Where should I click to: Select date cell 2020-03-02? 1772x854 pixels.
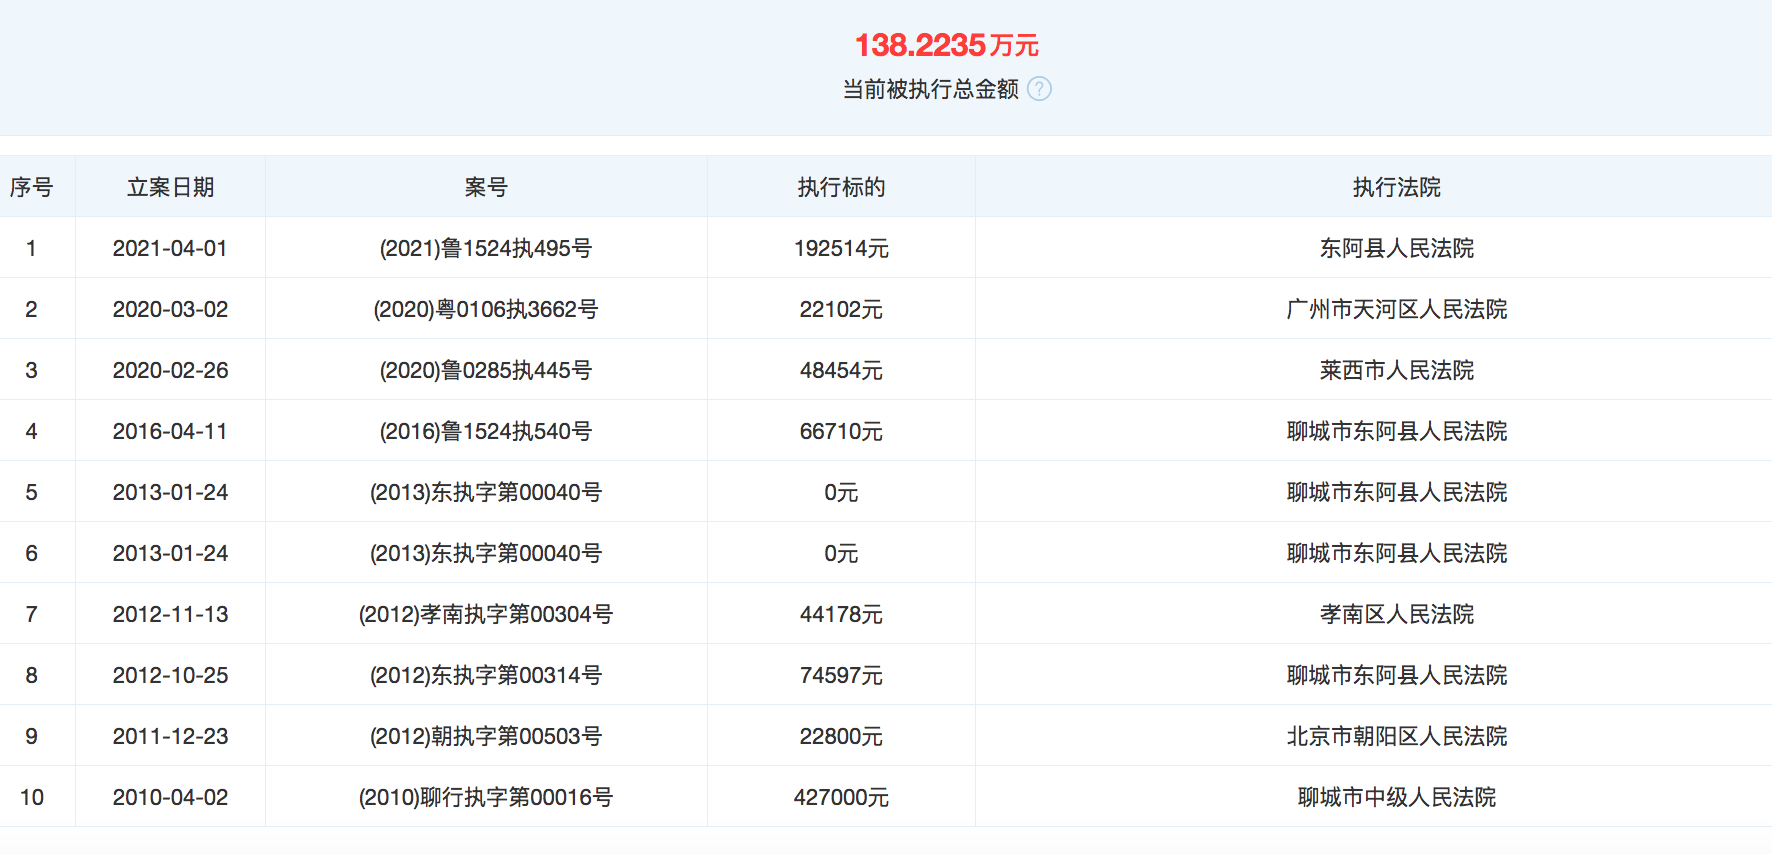pos(170,309)
